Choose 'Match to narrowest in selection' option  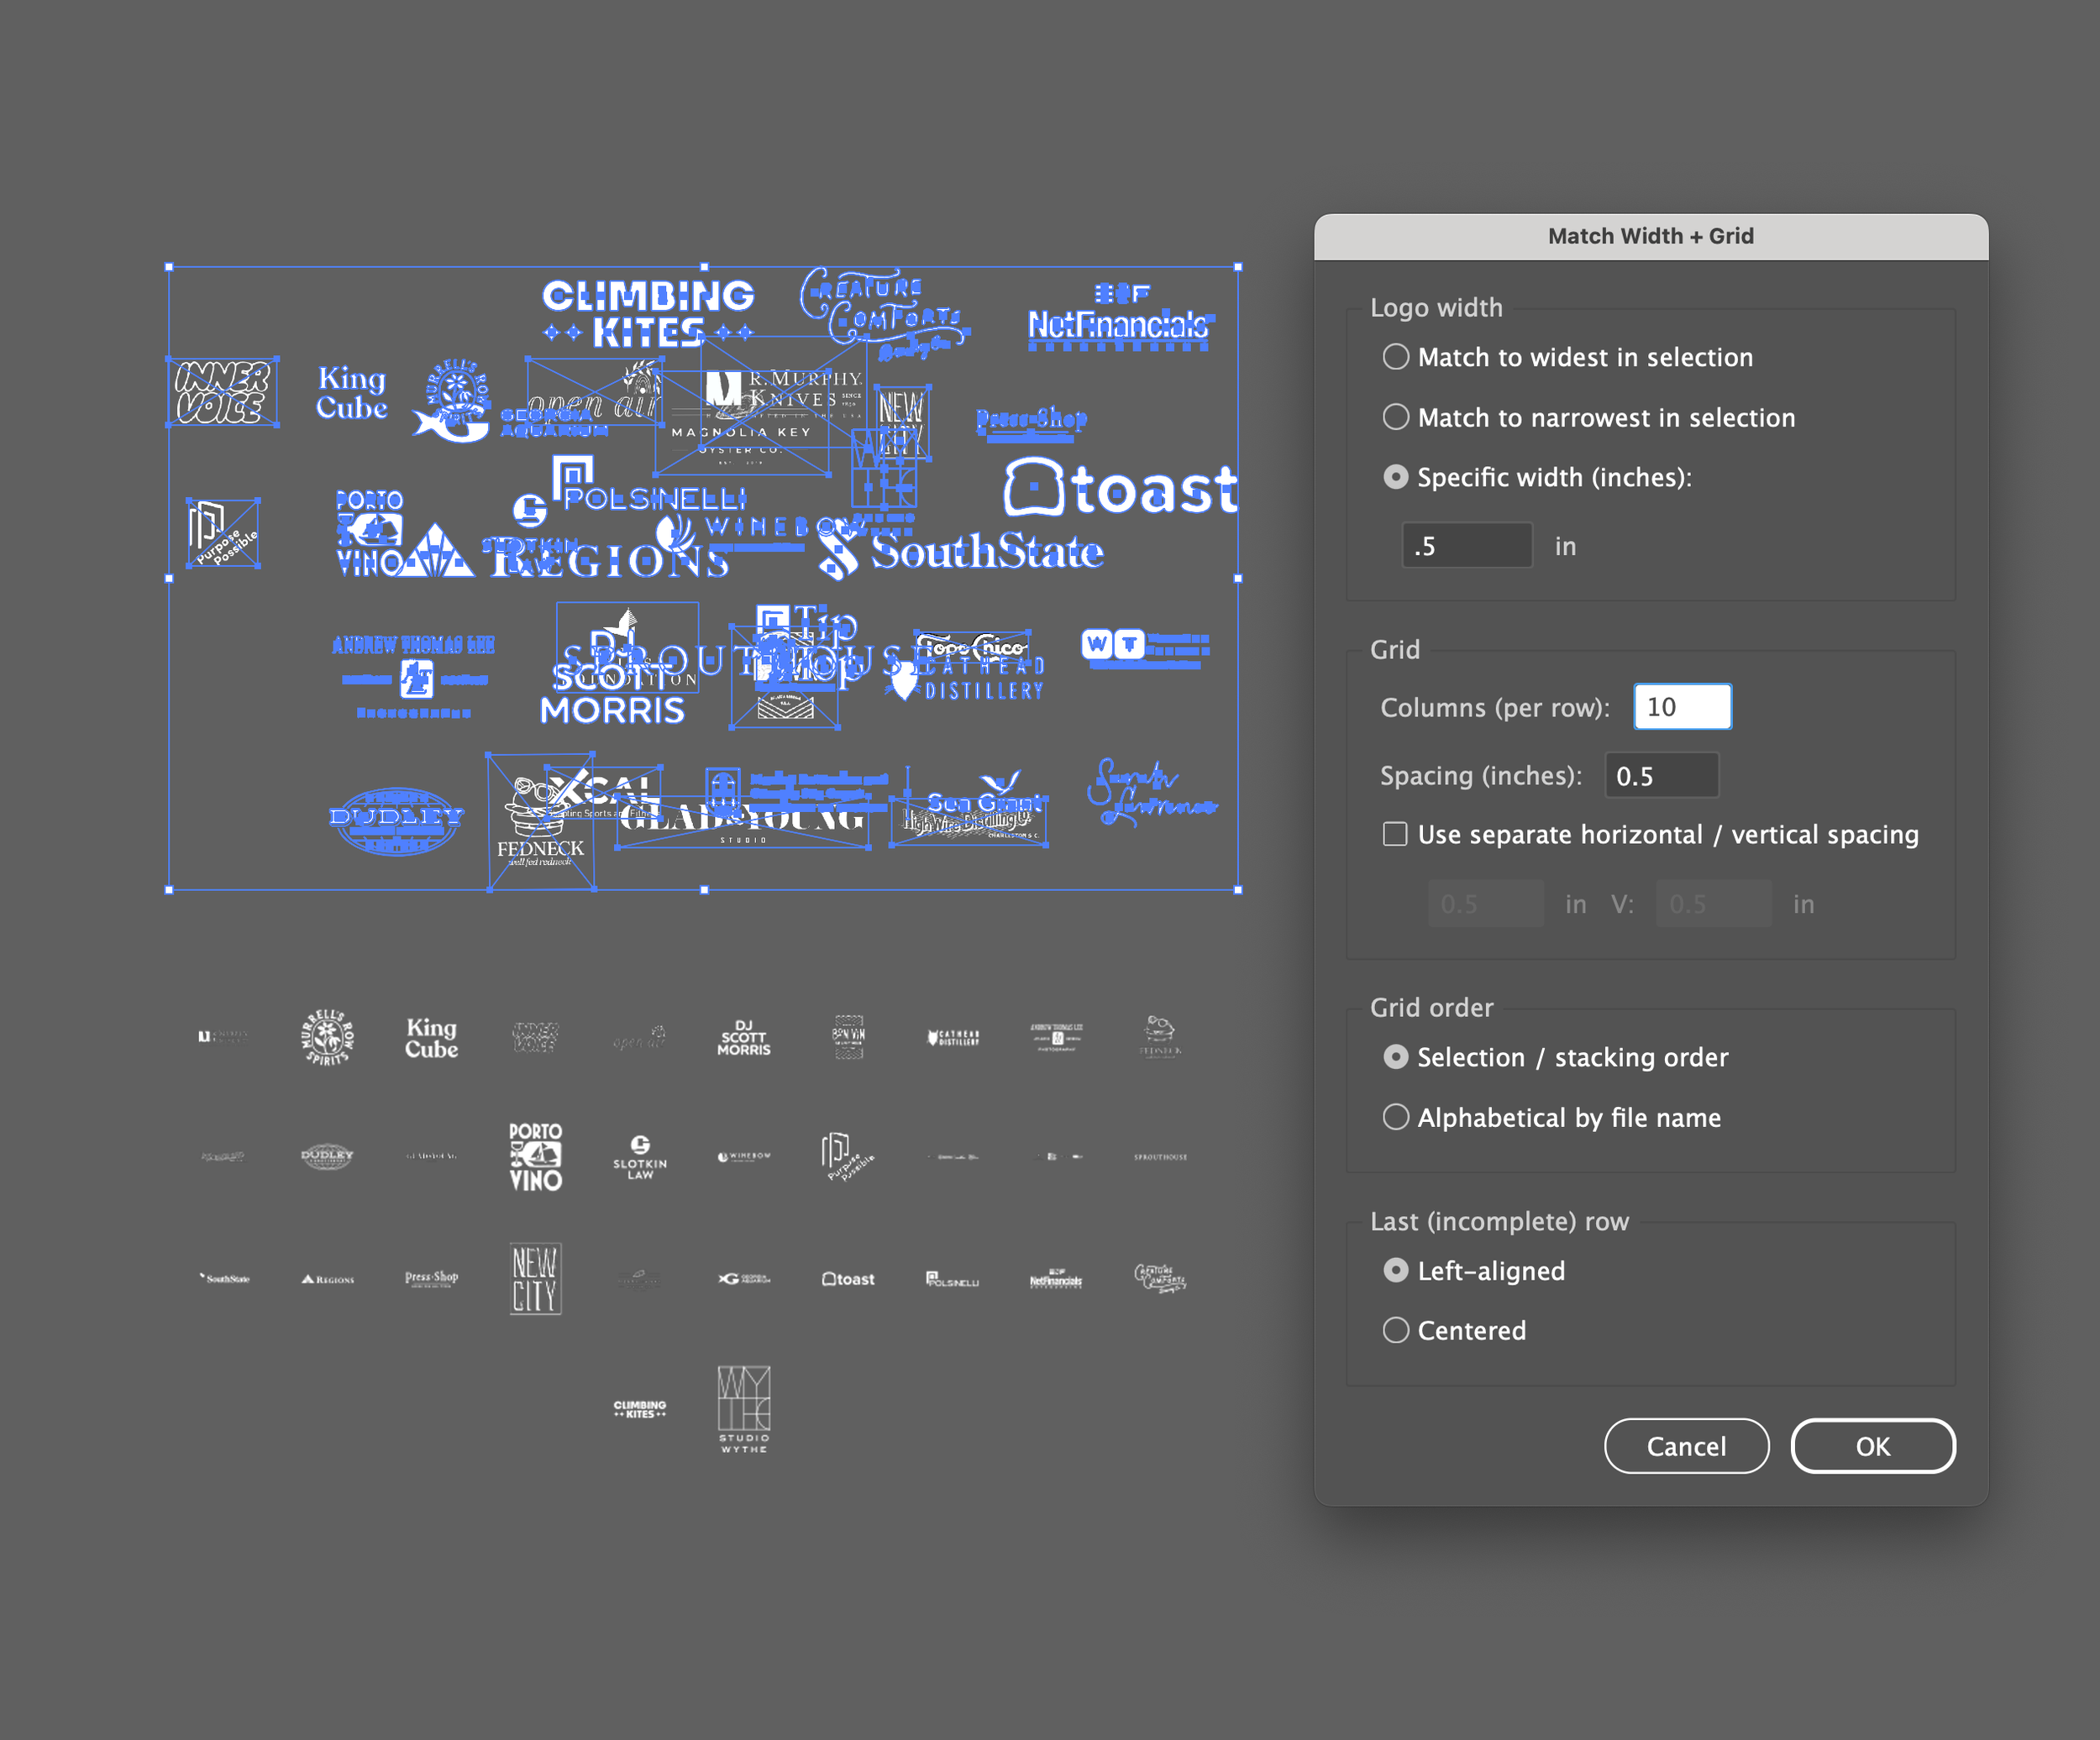[1396, 417]
